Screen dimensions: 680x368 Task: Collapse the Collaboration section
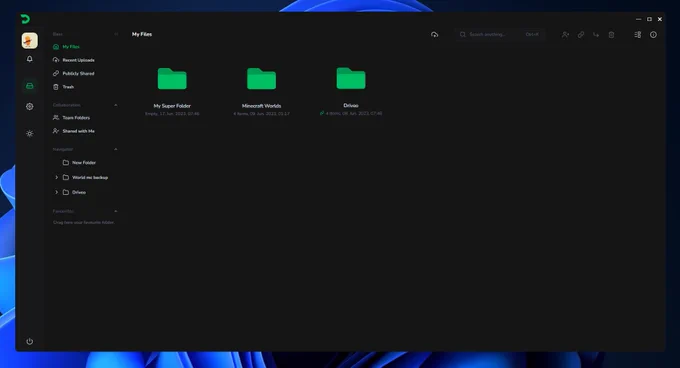click(x=116, y=105)
